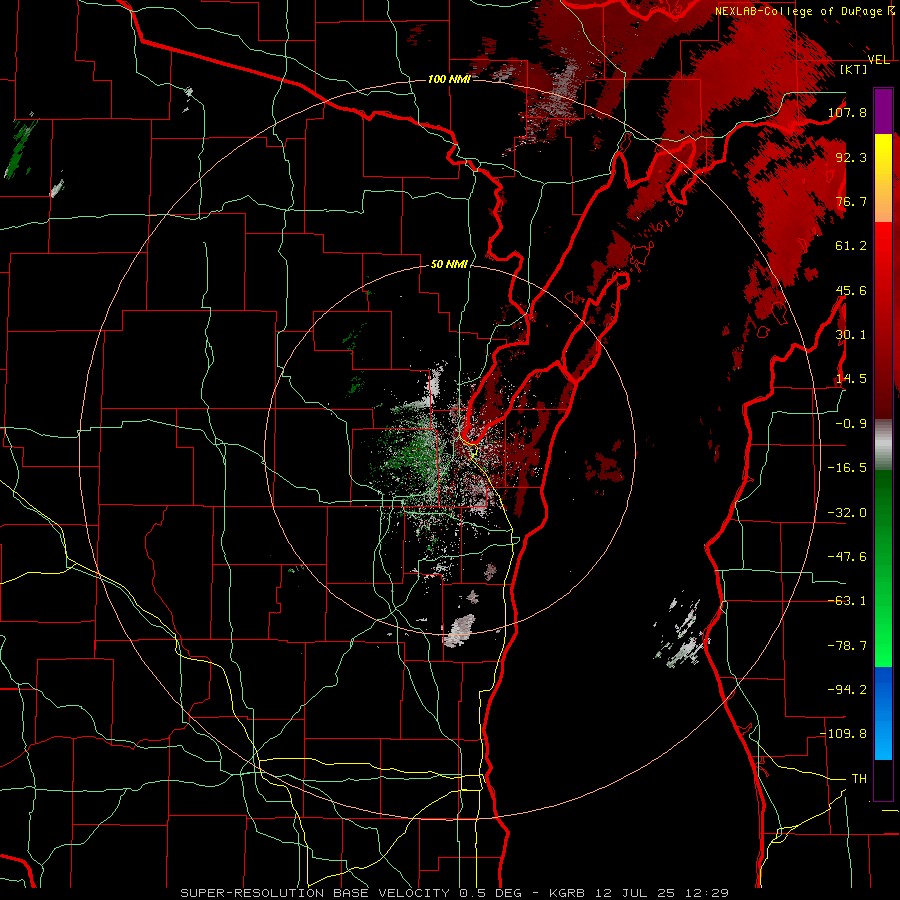This screenshot has width=900, height=900.
Task: Click the -94.2 velocity scale value
Action: [847, 690]
